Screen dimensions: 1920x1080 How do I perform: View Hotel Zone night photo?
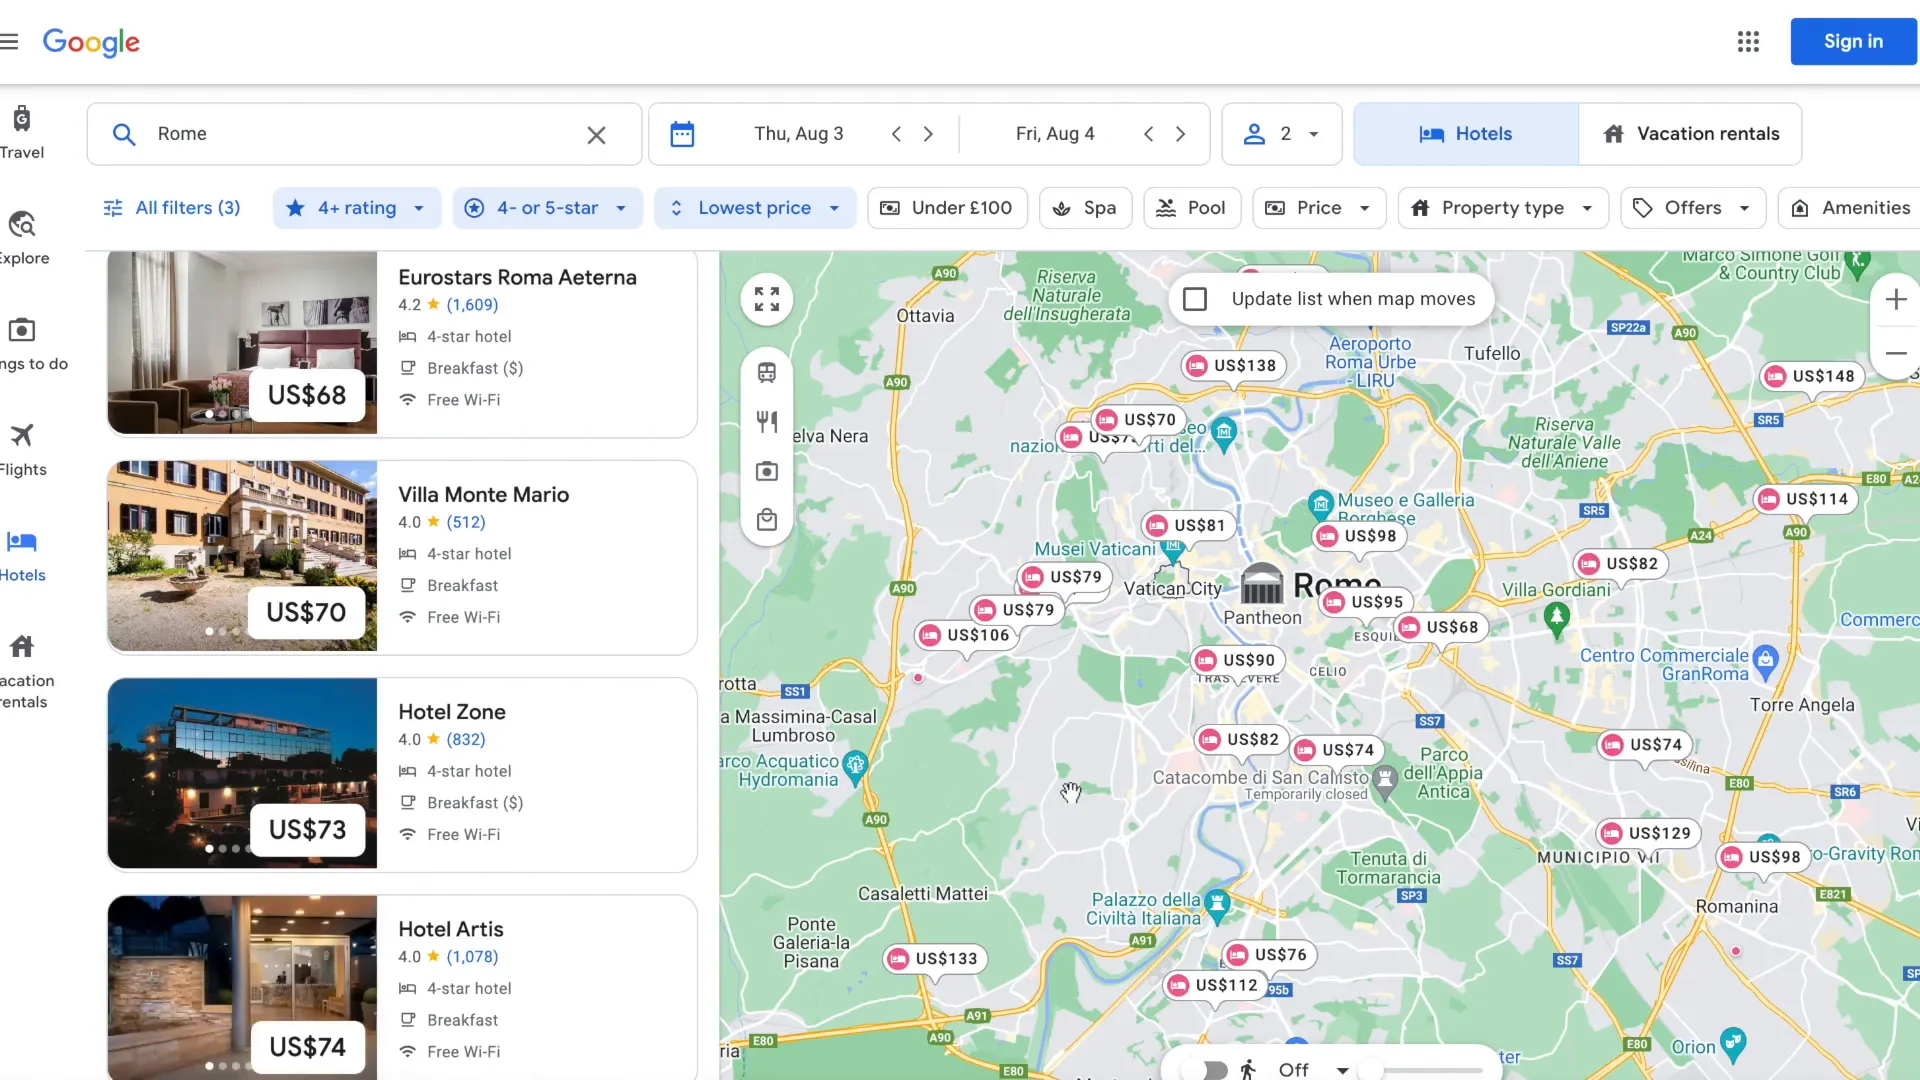click(242, 773)
